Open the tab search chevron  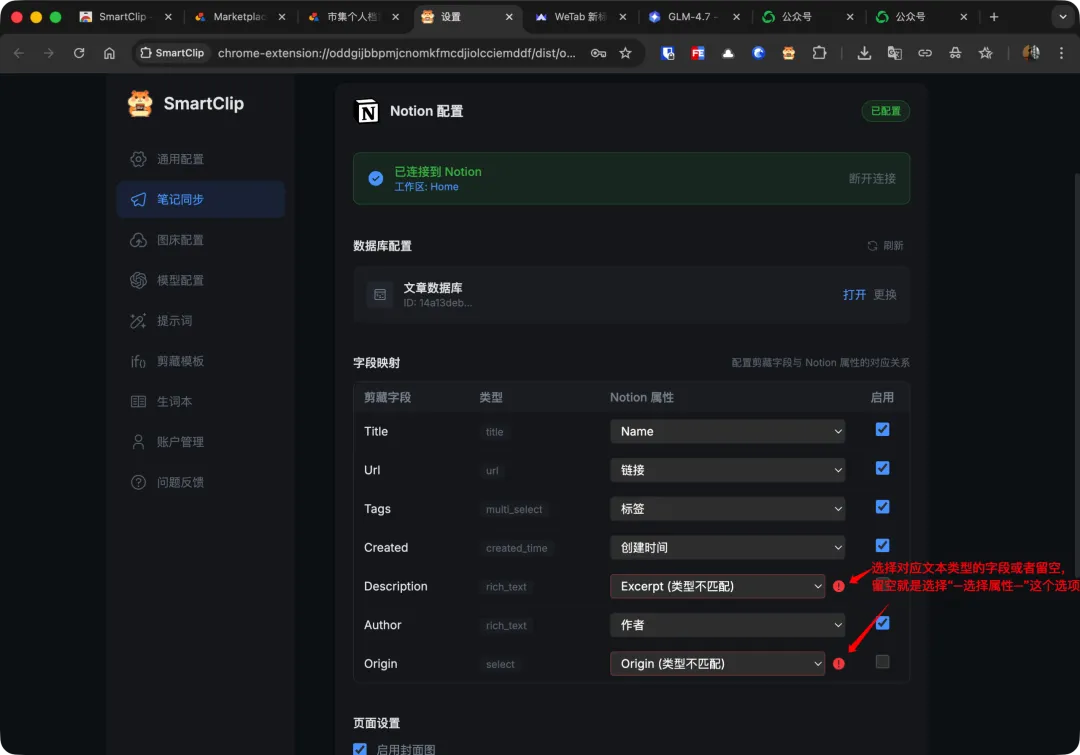click(1062, 17)
